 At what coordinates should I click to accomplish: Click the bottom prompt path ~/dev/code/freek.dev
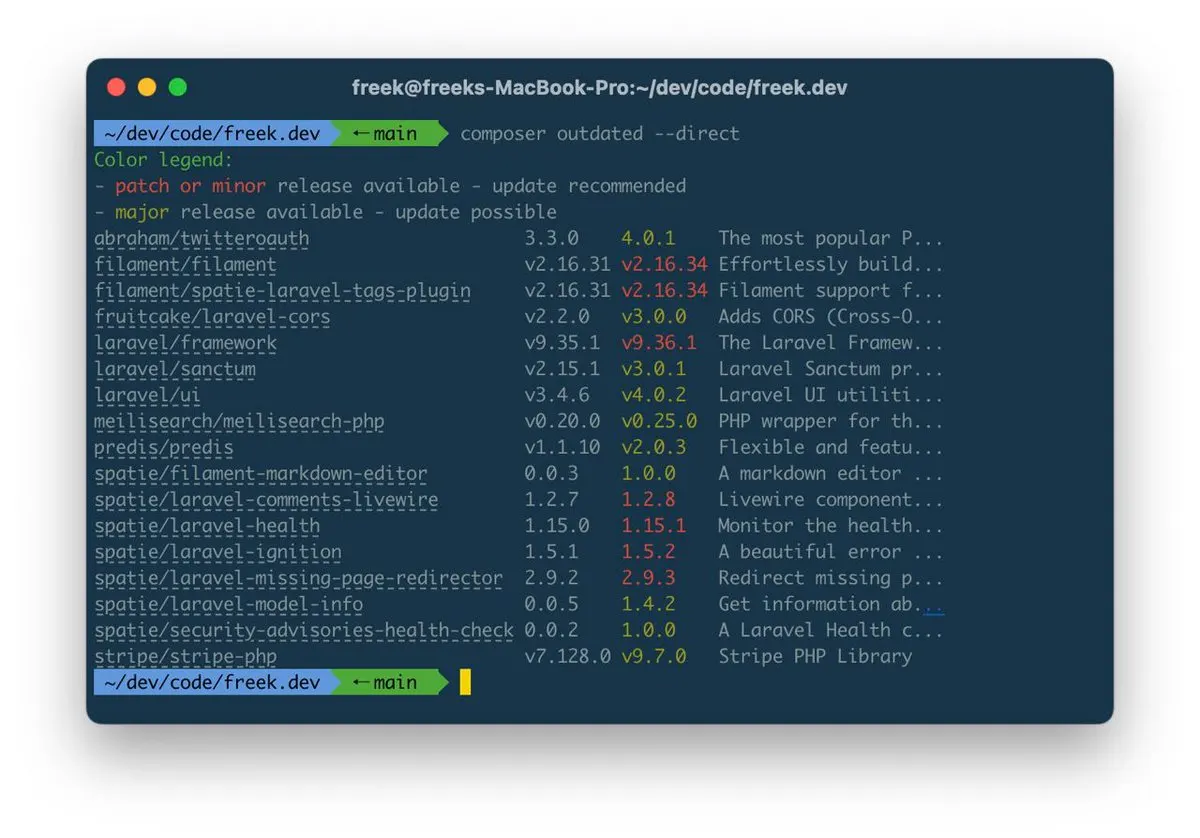pyautogui.click(x=211, y=682)
